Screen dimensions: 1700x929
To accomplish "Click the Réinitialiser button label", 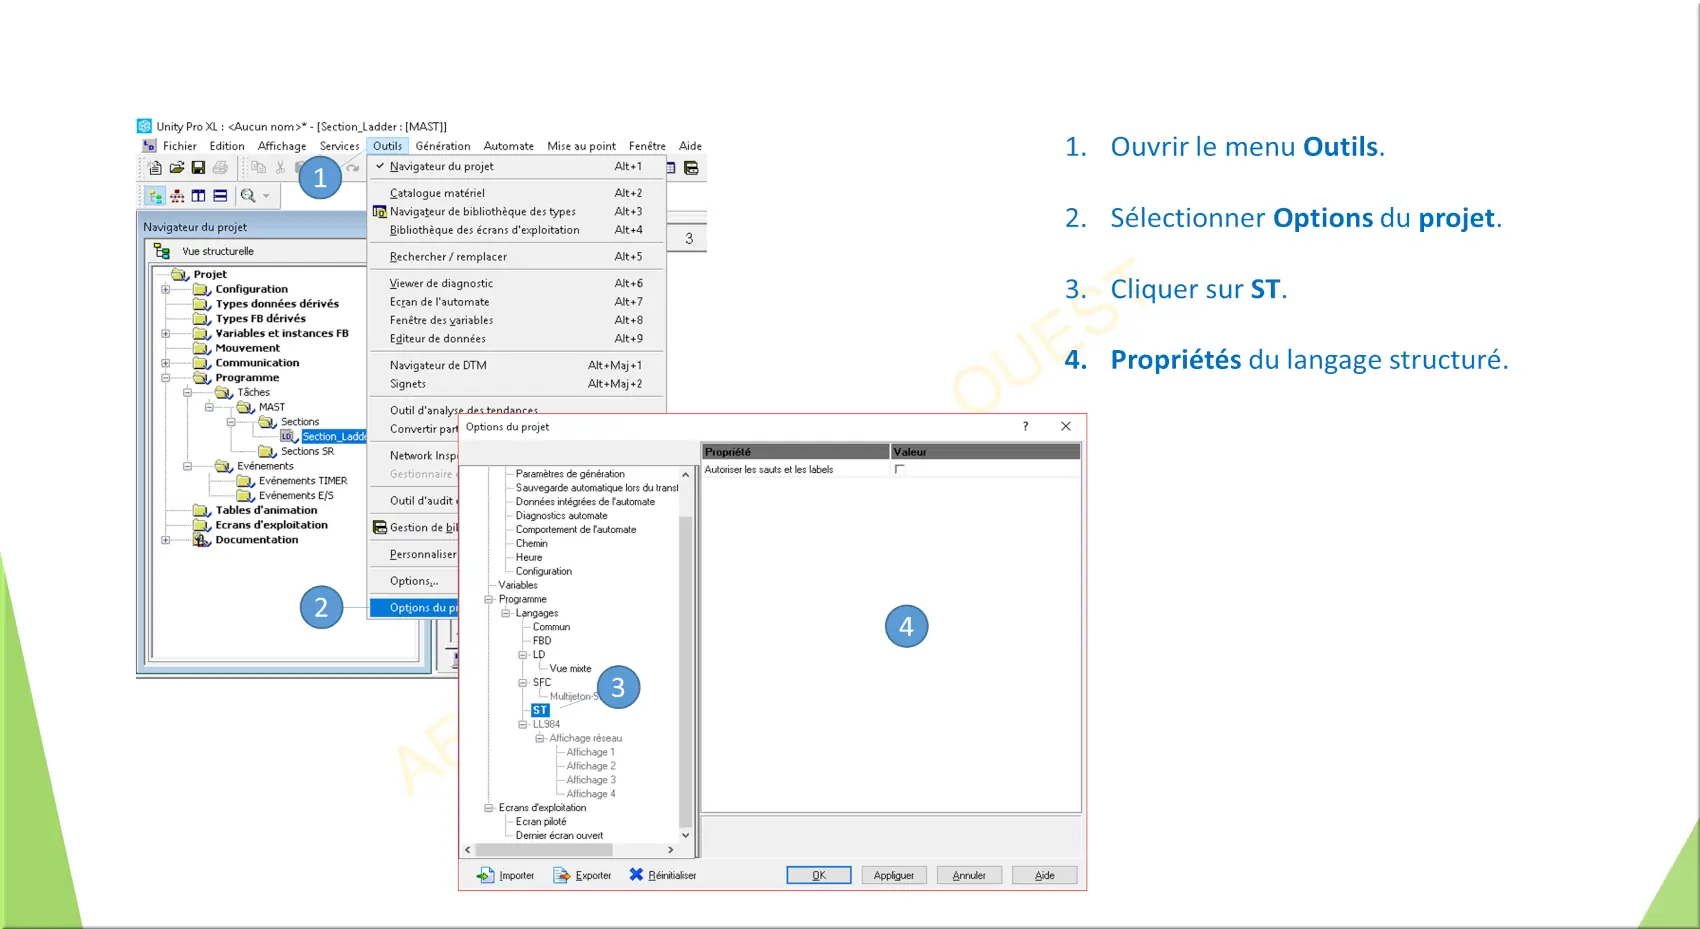I will coord(672,875).
